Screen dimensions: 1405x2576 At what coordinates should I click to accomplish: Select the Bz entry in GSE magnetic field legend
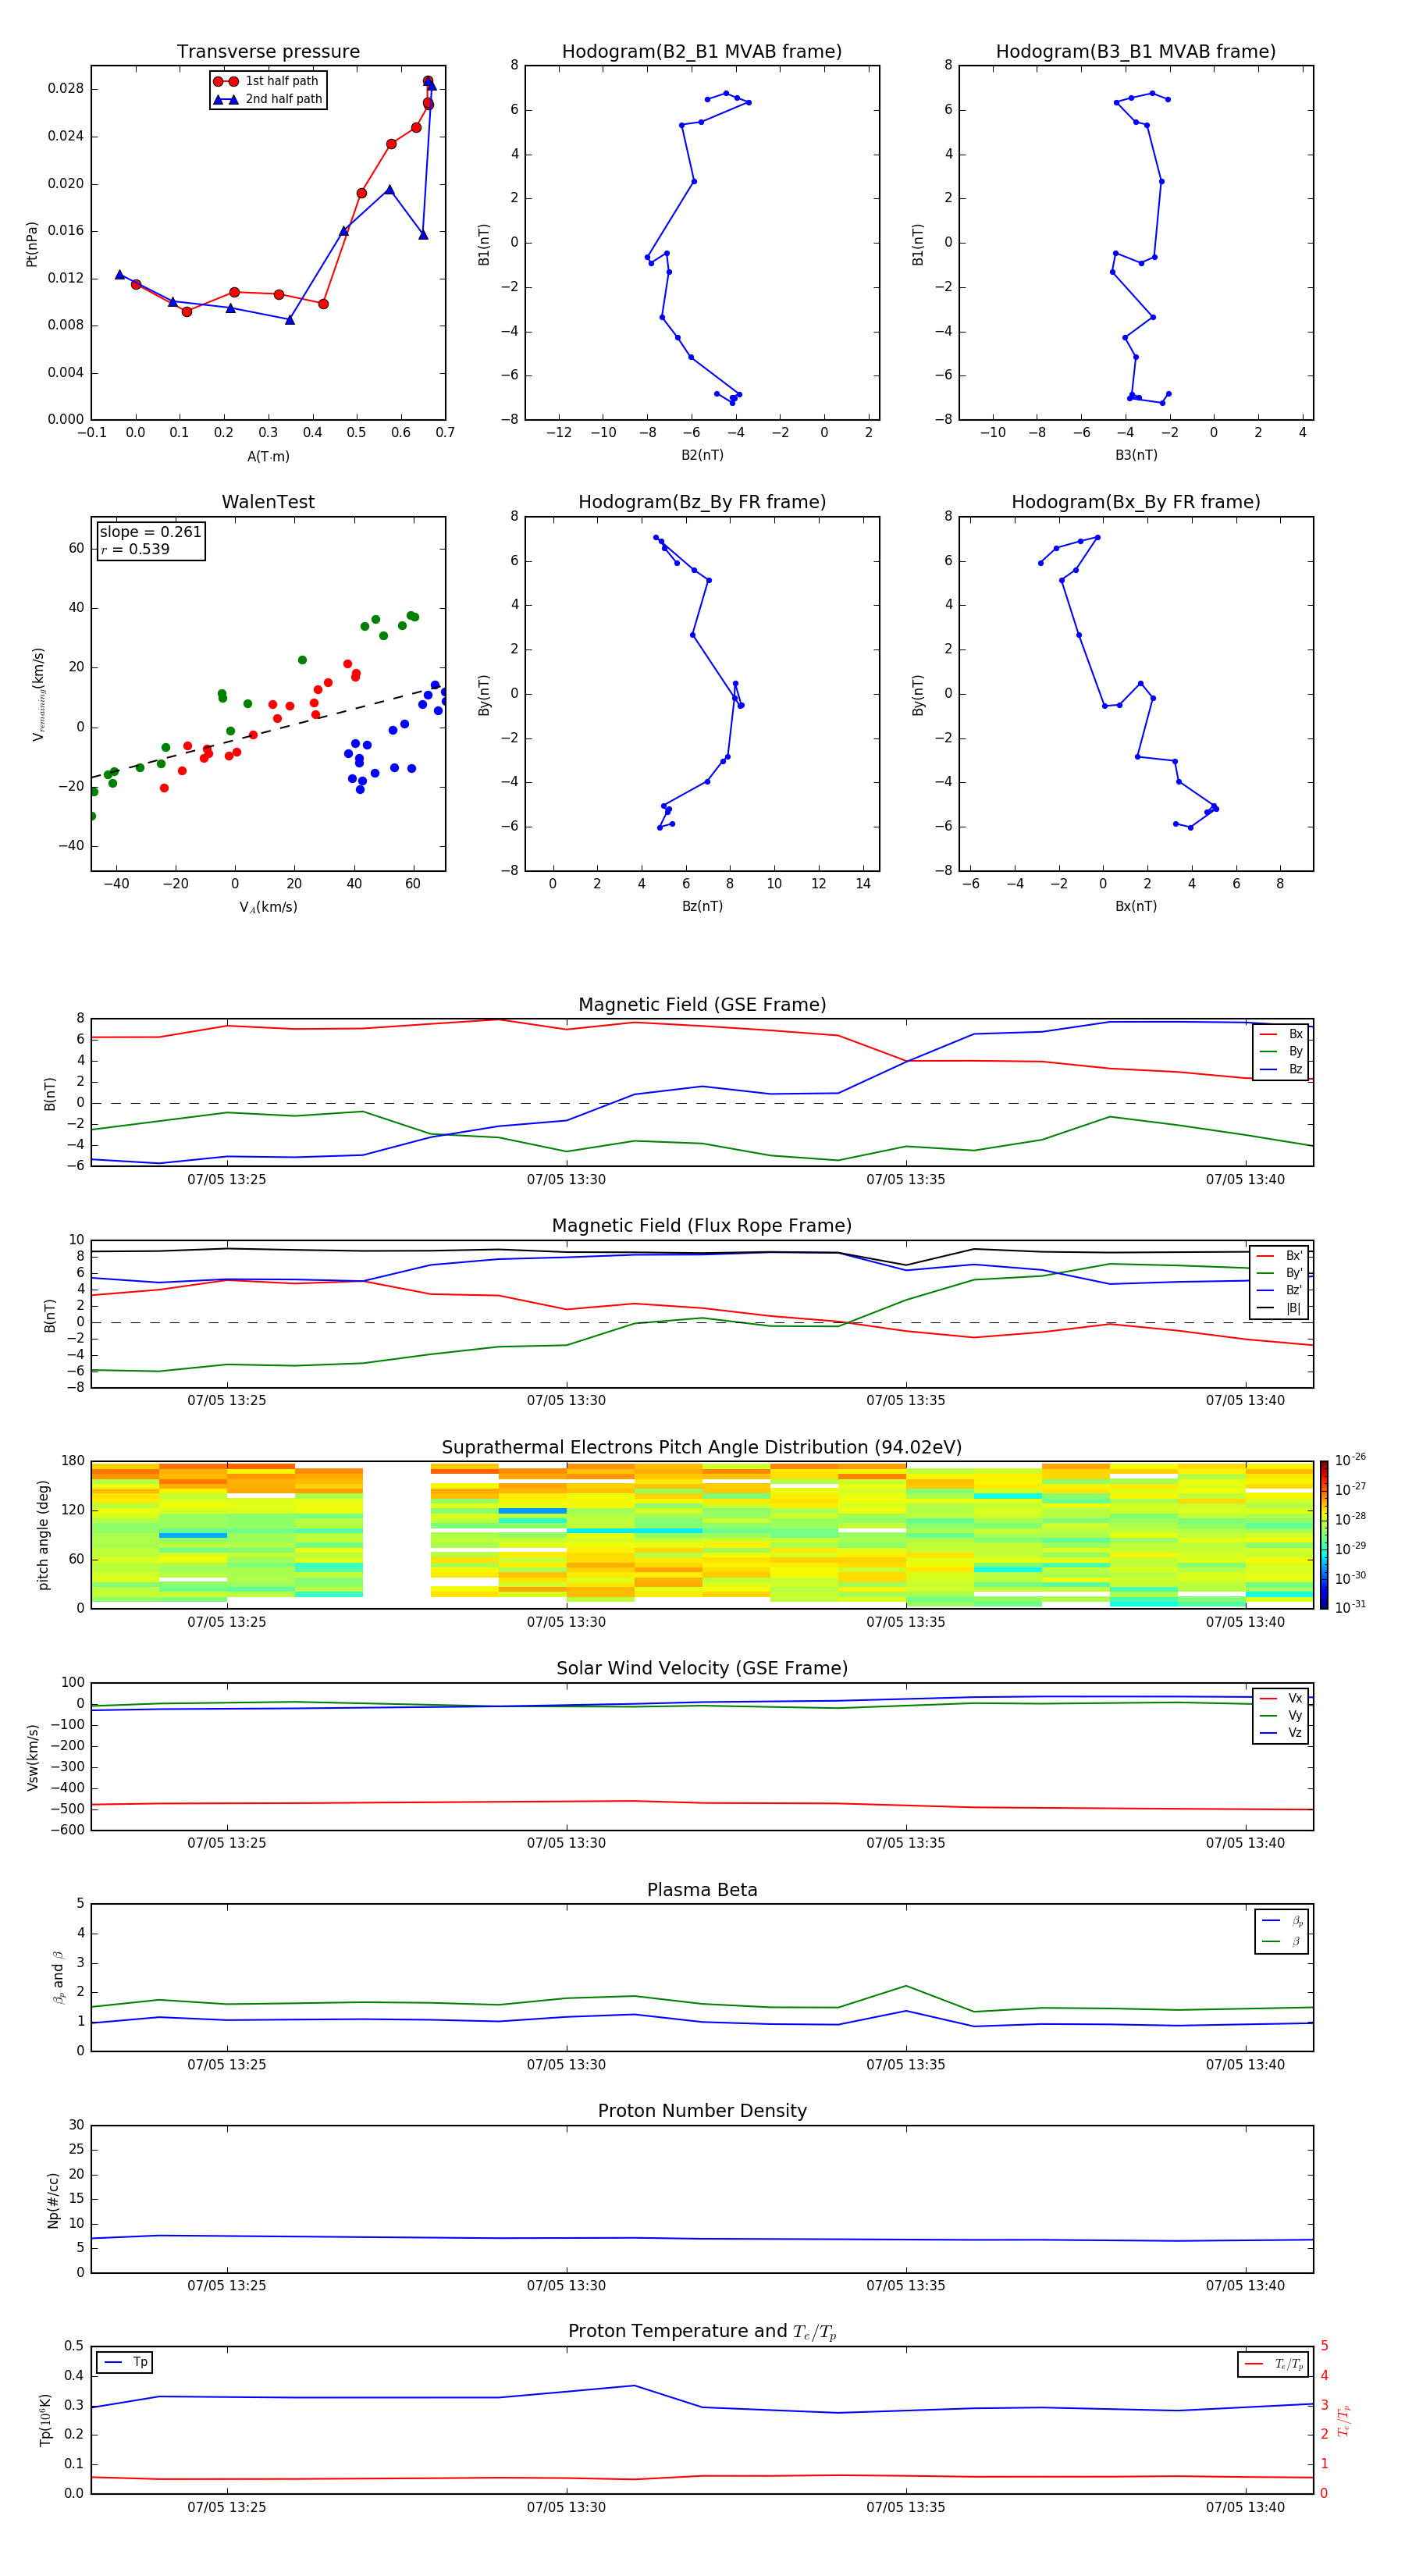coord(1281,1069)
